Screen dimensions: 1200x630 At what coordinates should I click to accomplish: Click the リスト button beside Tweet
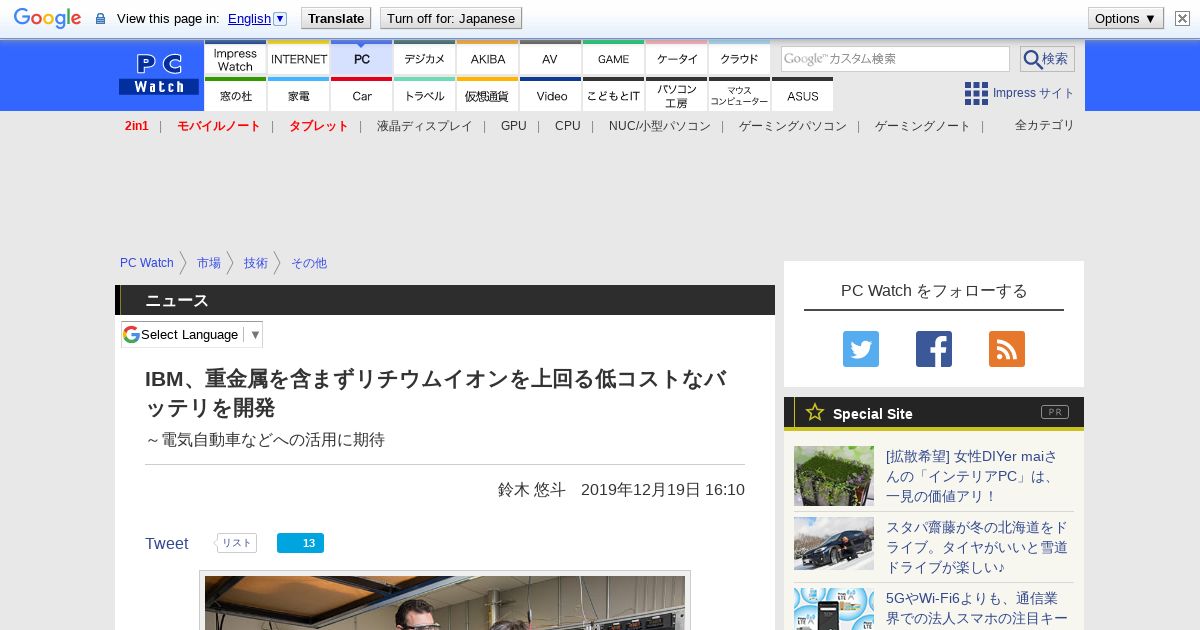[237, 543]
